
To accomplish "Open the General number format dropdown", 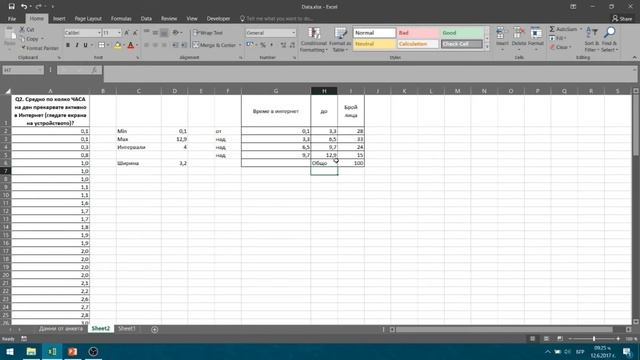I will 293,33.
